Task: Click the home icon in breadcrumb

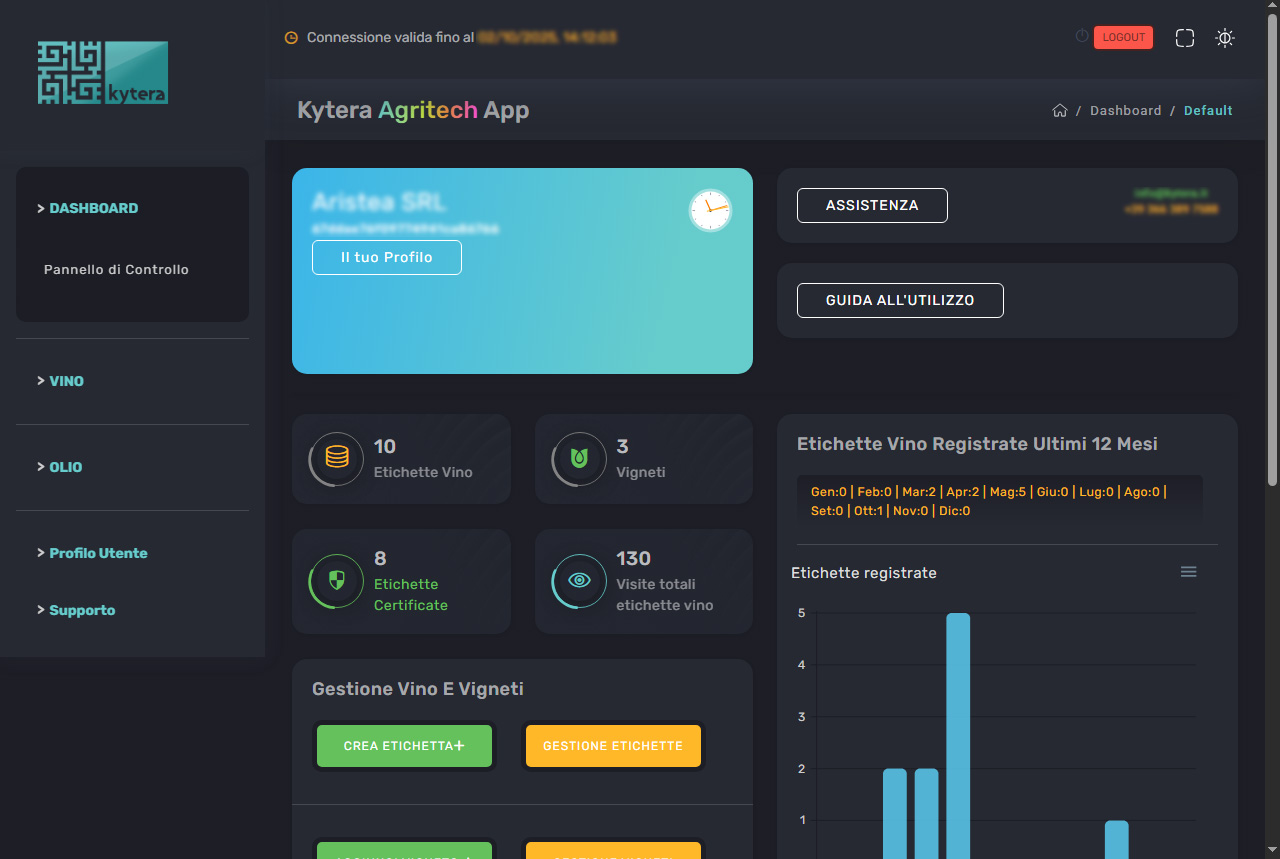Action: 1060,111
